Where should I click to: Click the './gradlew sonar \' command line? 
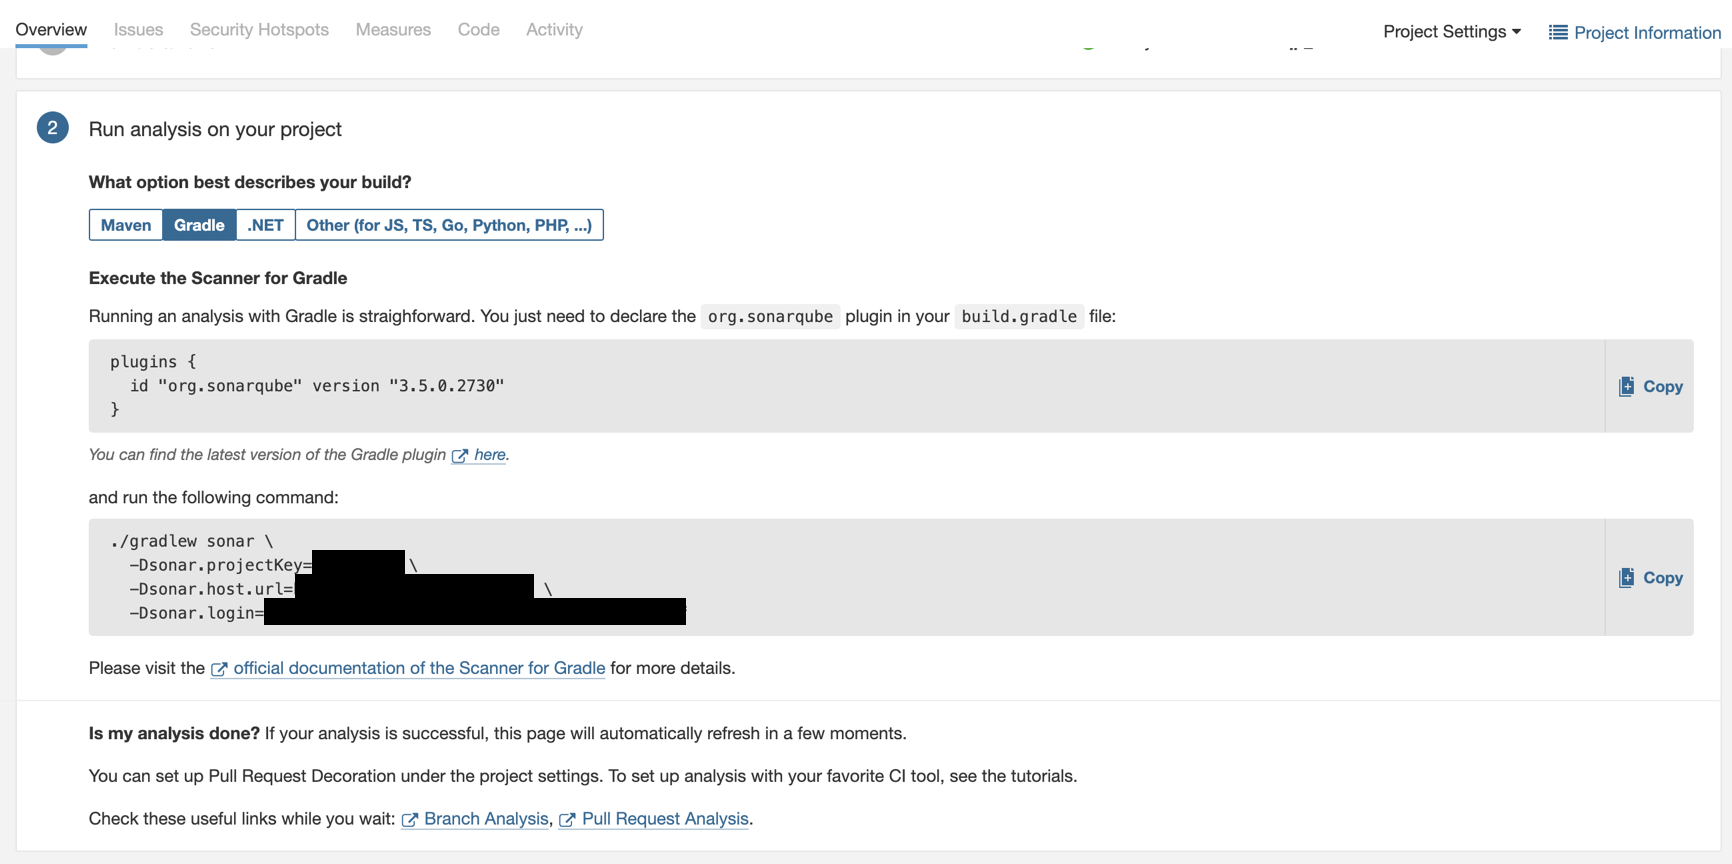pos(191,541)
